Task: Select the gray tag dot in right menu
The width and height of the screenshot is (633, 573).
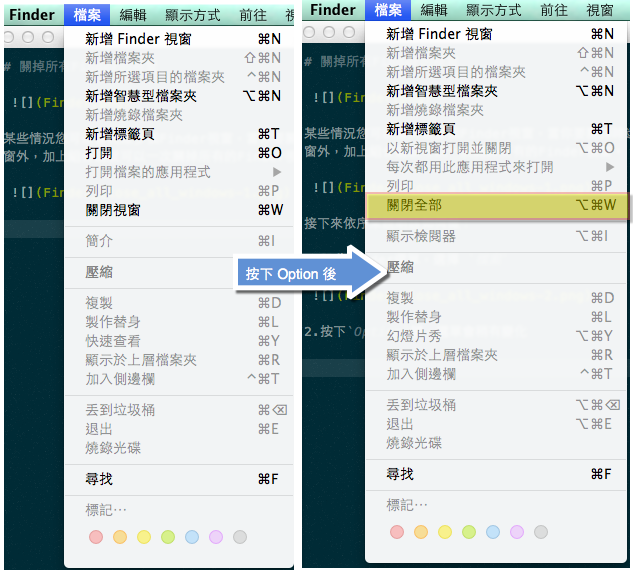Action: (x=541, y=532)
